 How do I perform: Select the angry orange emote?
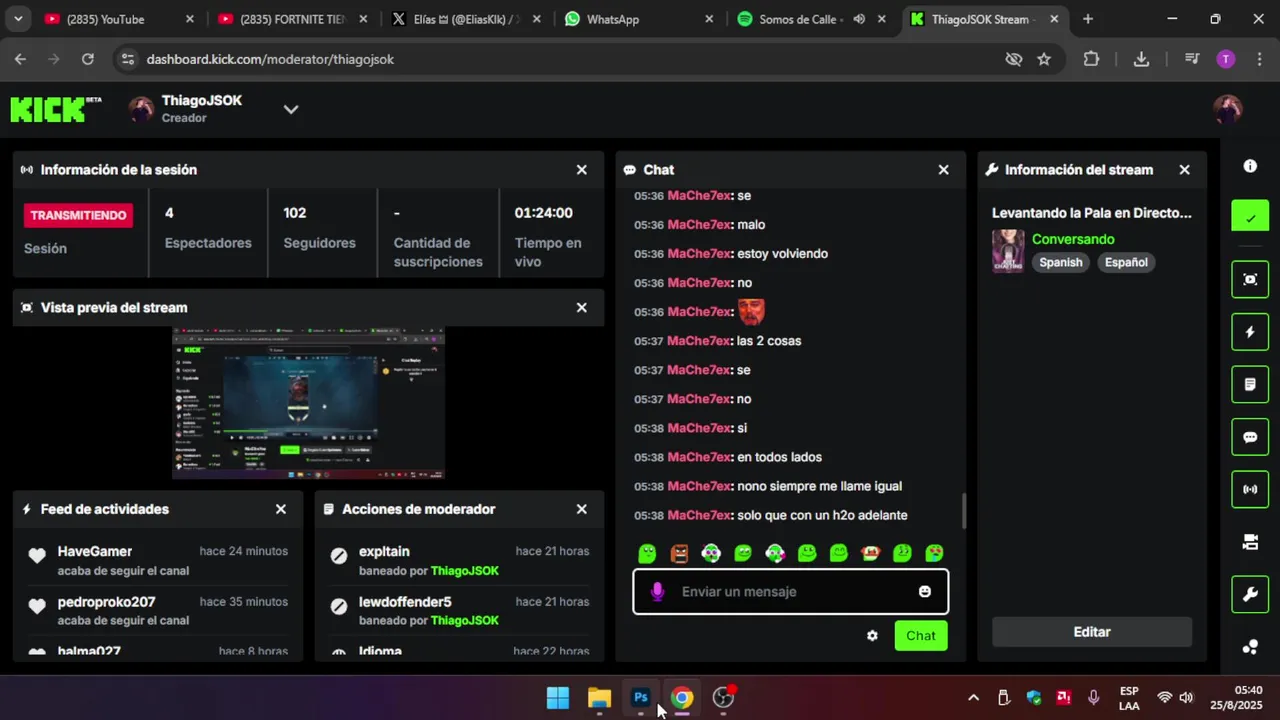click(679, 553)
